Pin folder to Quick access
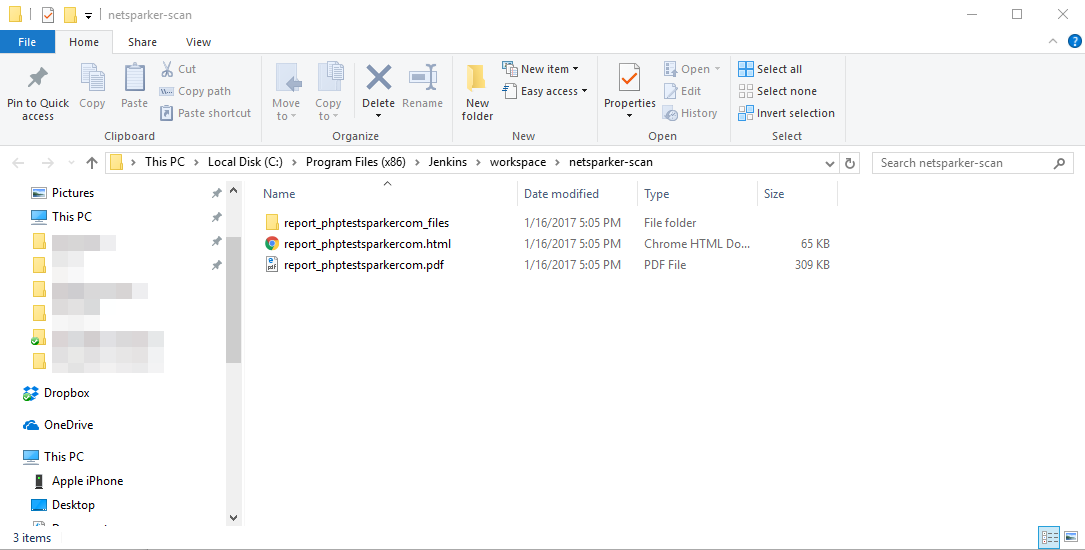 (37, 93)
